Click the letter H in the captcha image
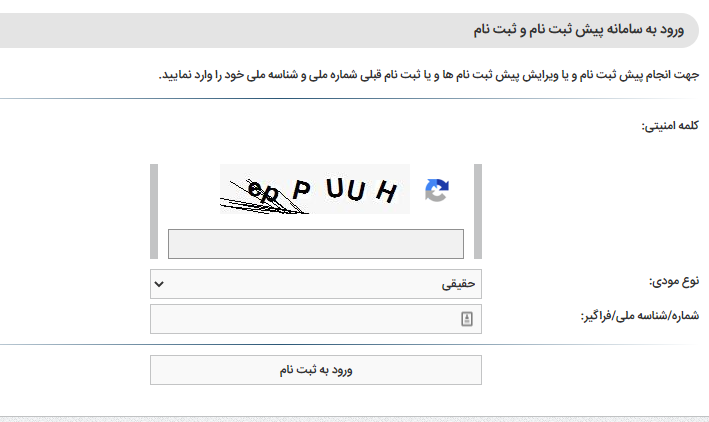The image size is (709, 422). 387,191
